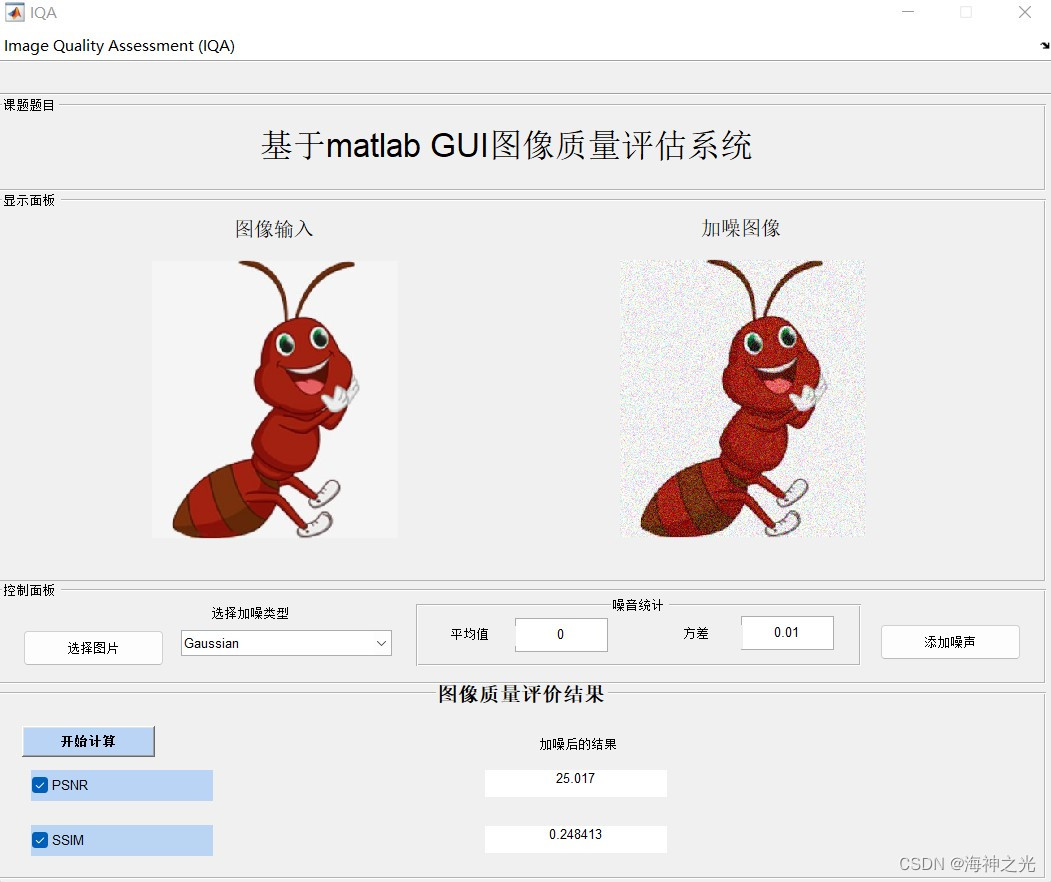
Task: Uncheck the SSIM checkbox
Action: tap(39, 840)
